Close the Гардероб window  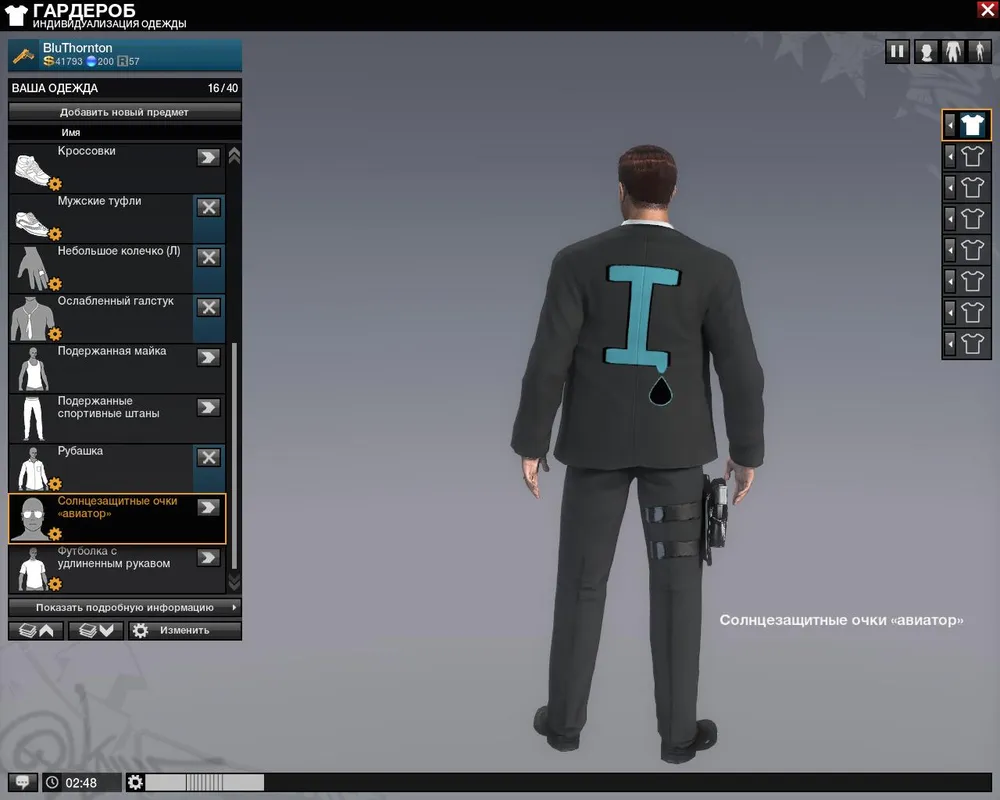coord(987,10)
